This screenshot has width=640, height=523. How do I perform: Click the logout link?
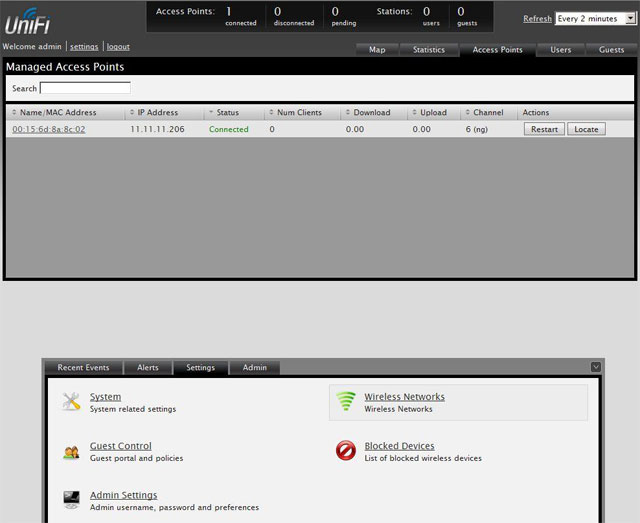coord(118,47)
